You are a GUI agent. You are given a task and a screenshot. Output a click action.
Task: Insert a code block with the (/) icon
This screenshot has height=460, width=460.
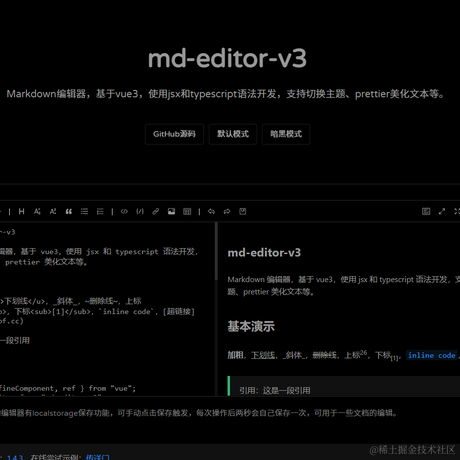pyautogui.click(x=140, y=211)
